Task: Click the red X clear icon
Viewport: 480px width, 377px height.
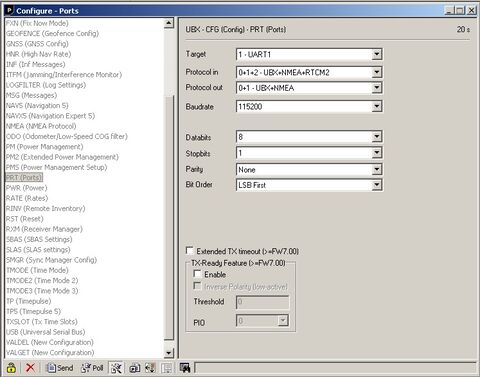Action: click(30, 368)
